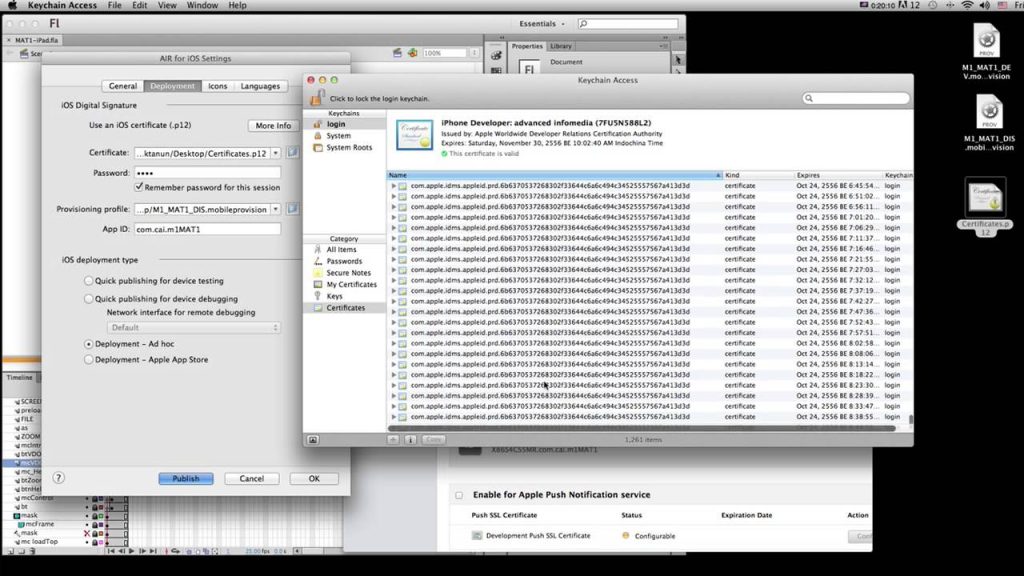The image size is (1024, 576).
Task: Click the info button below certificate list
Action: tap(410, 440)
